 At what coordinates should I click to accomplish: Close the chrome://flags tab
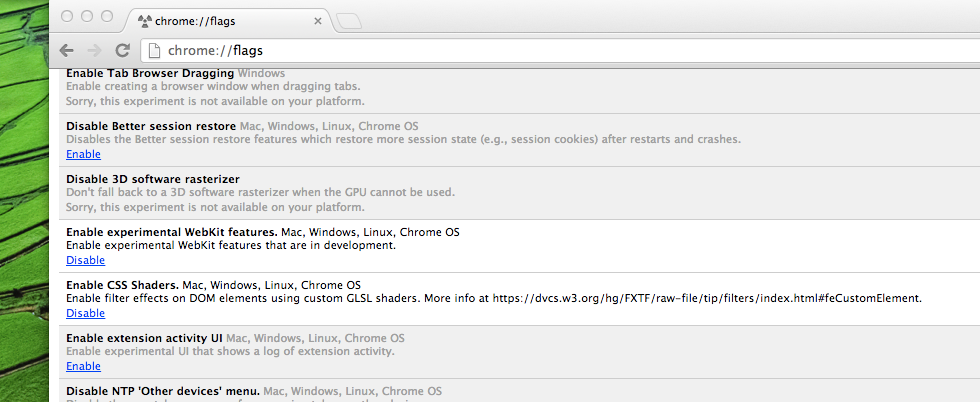click(x=319, y=20)
